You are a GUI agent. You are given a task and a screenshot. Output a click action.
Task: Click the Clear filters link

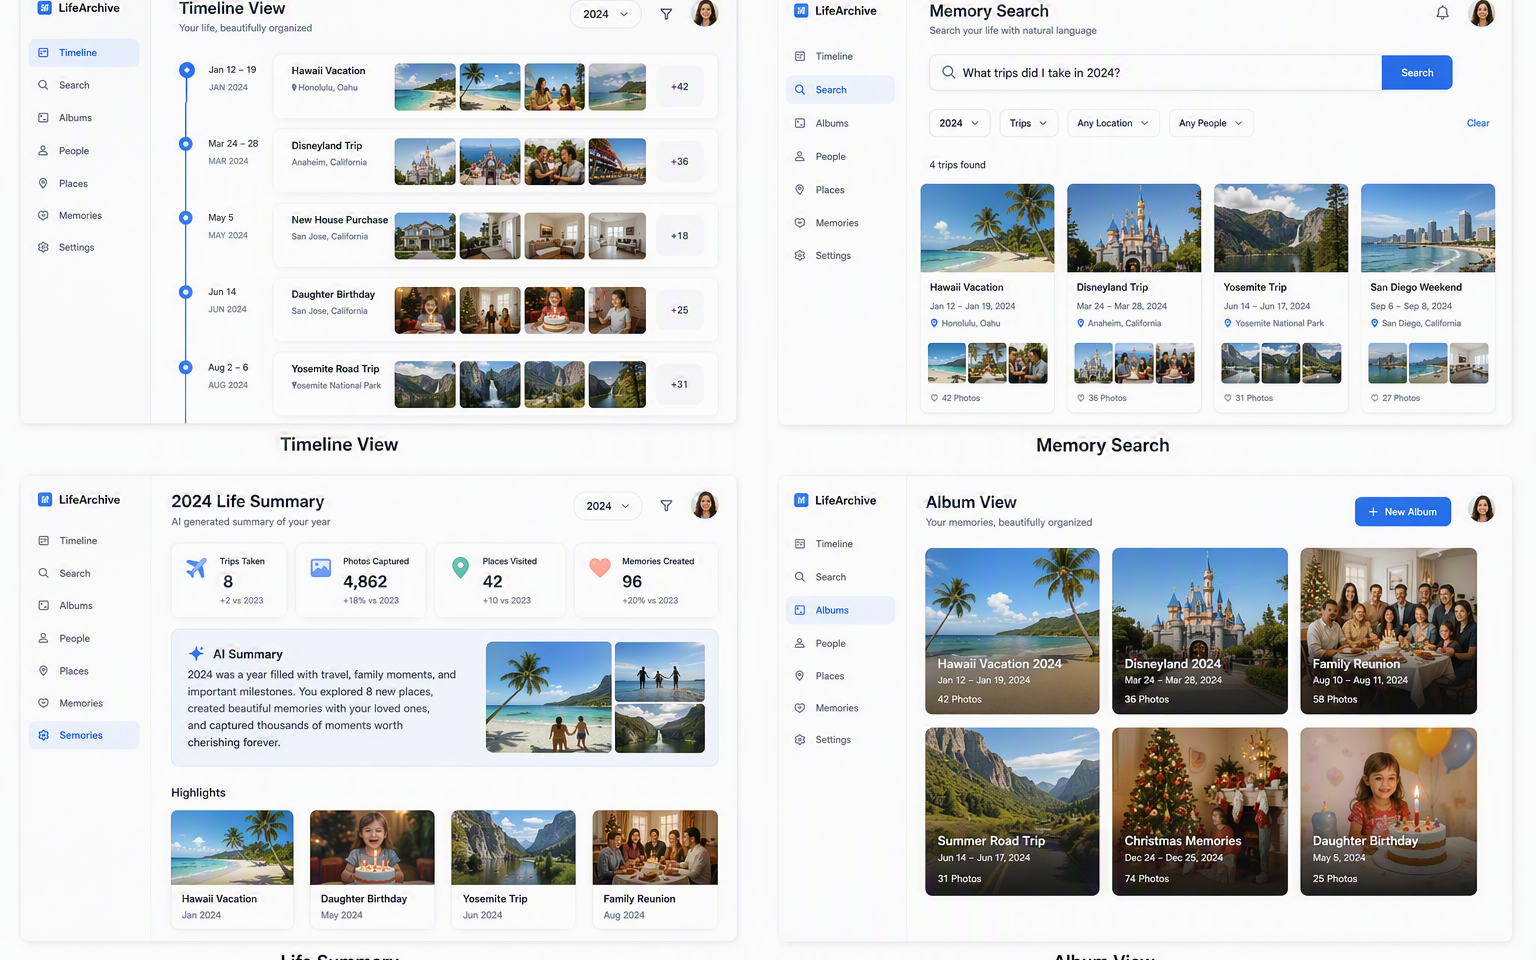point(1478,123)
